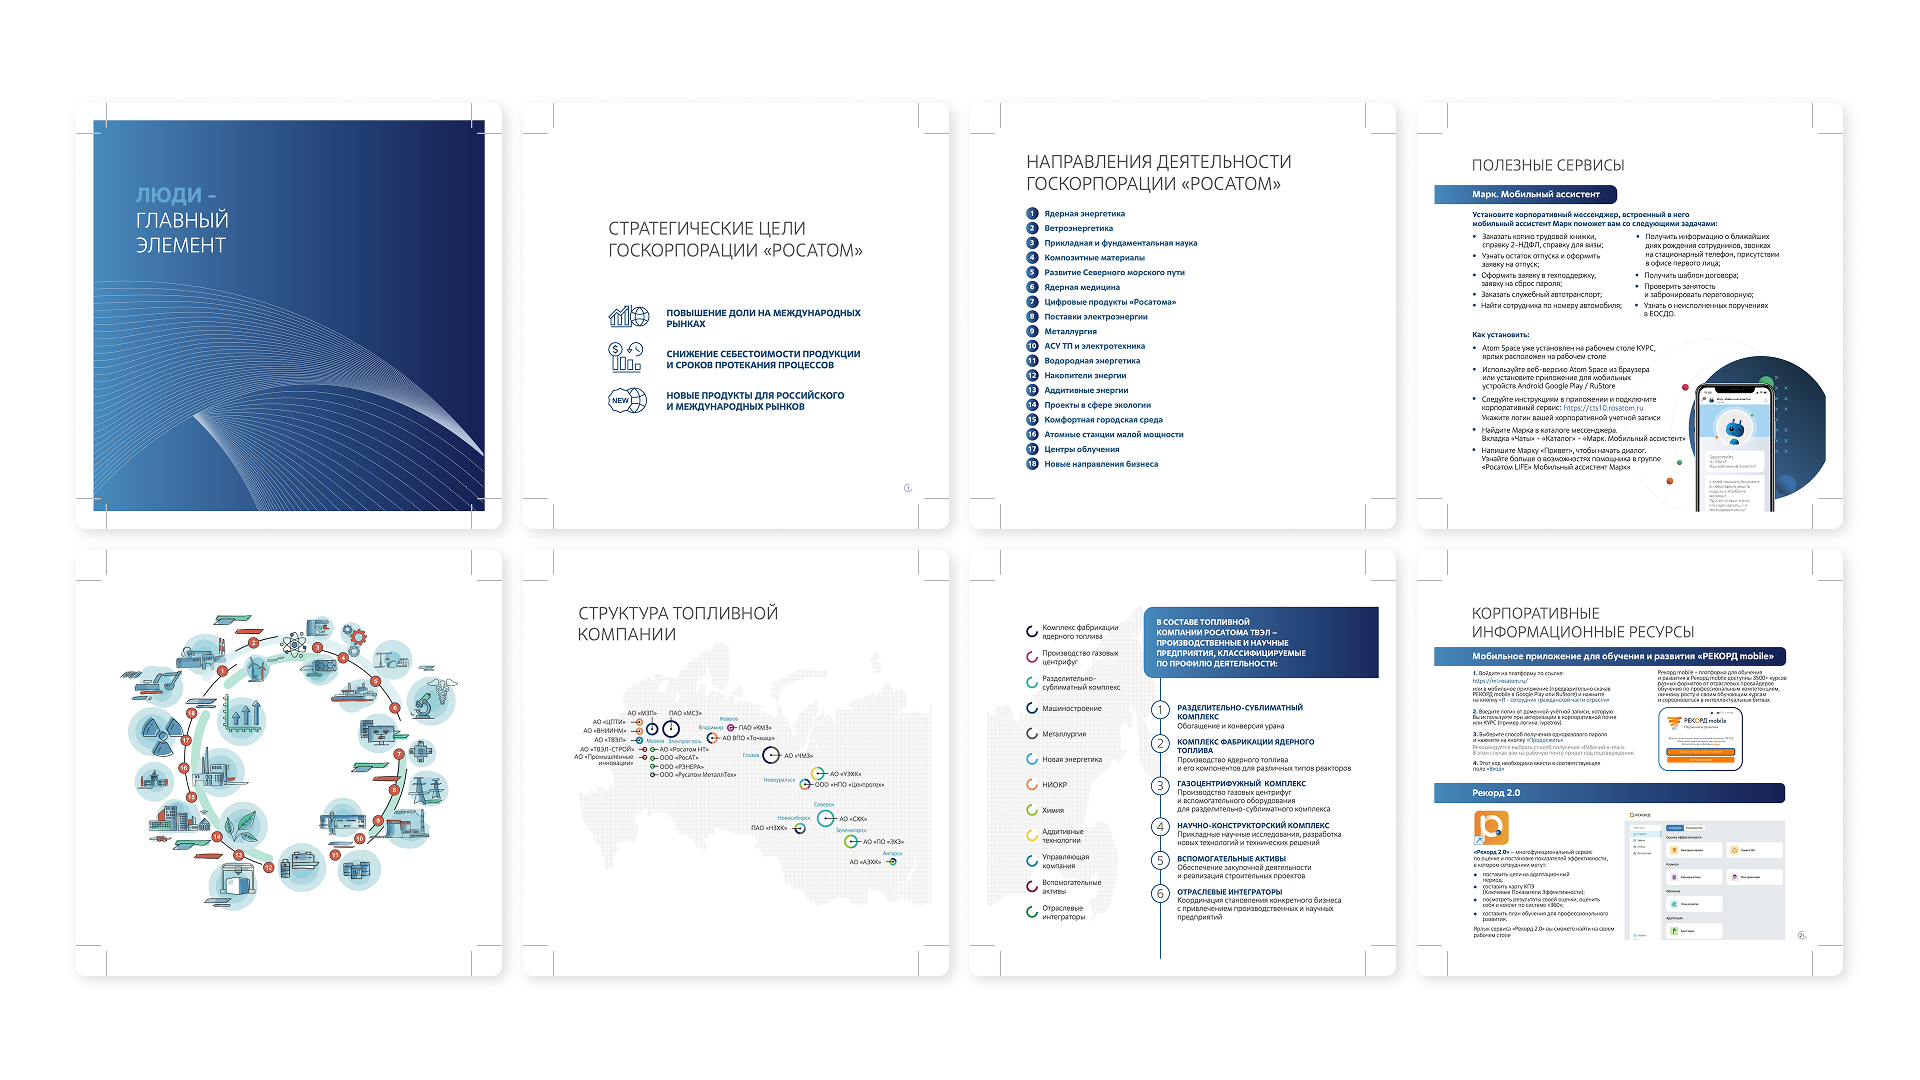The height and width of the screenshot is (1080, 1920).
Task: Click the АО «ЧМЗ» dark ring marker on map
Action: click(x=771, y=756)
